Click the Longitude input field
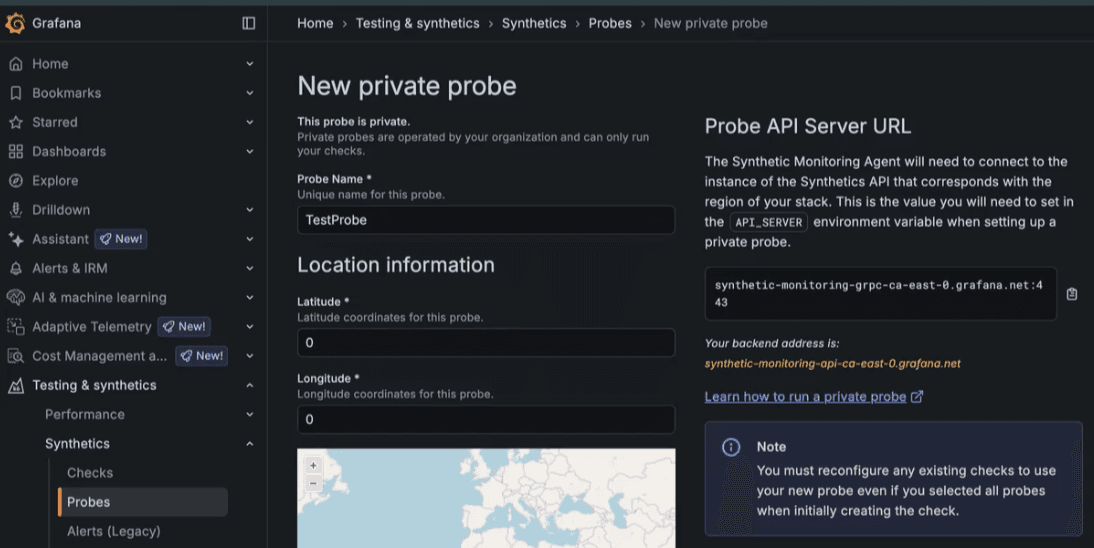The height and width of the screenshot is (548, 1094). pyautogui.click(x=486, y=420)
